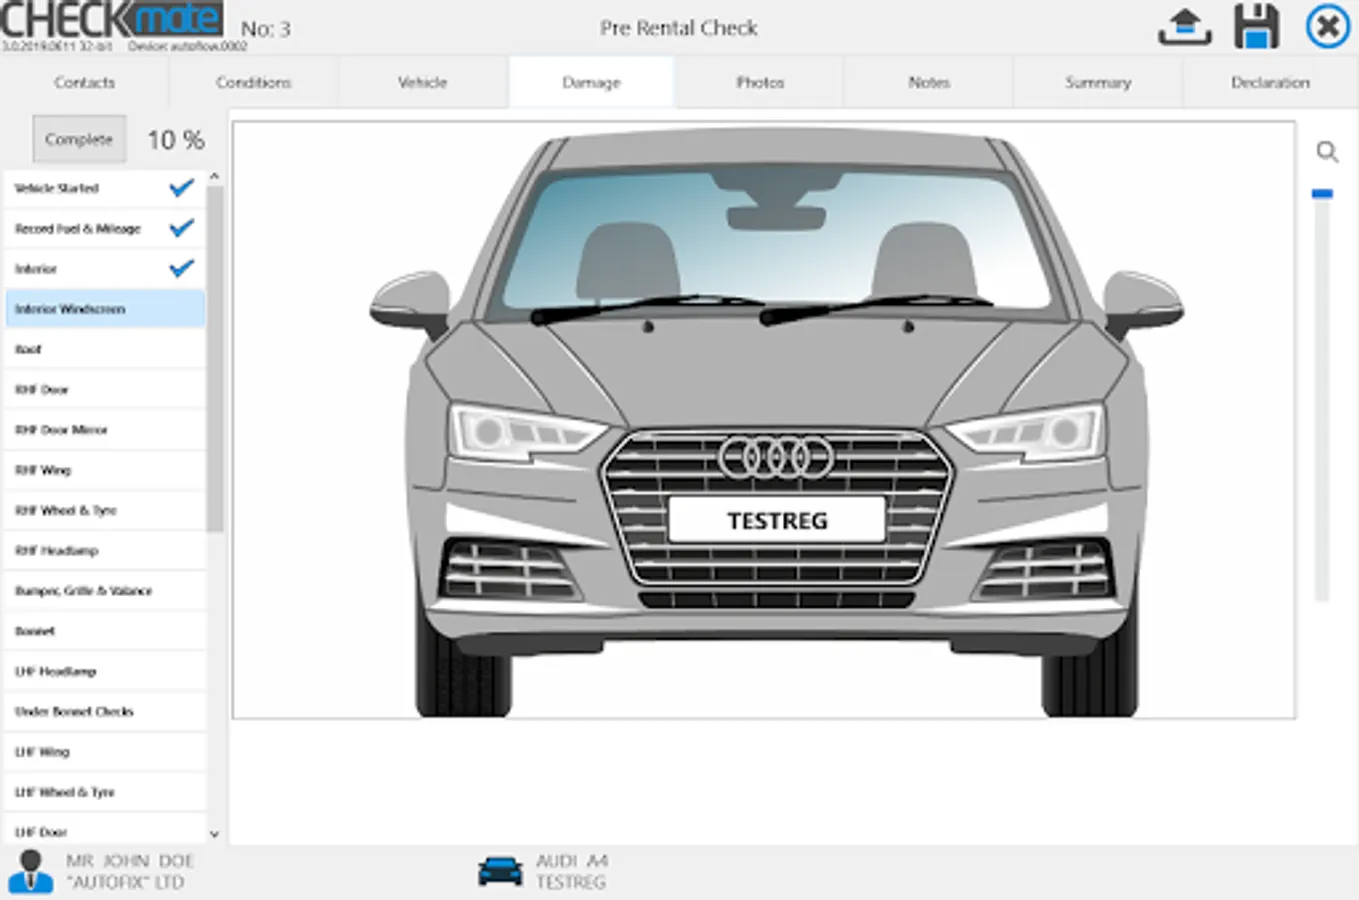
Task: Choose the Bonnet checklist item
Action: pos(105,631)
